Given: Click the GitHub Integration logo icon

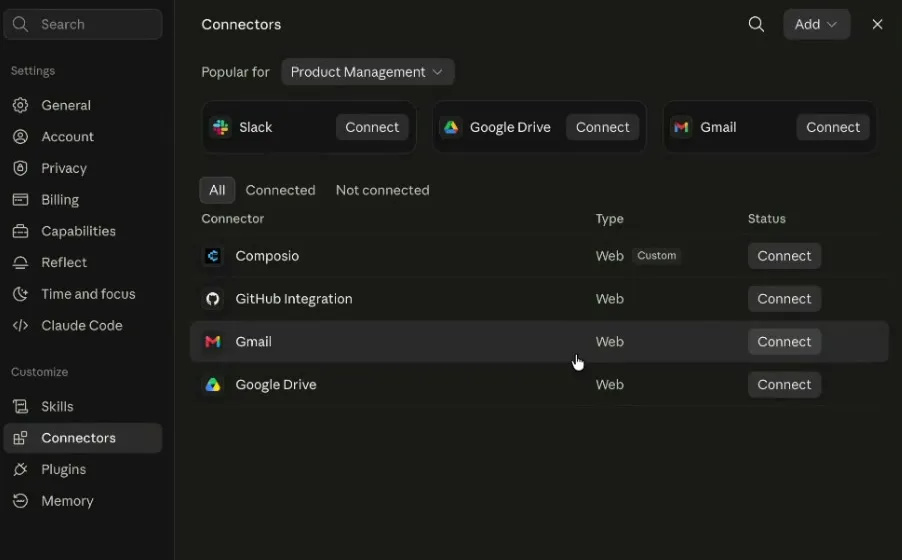Looking at the screenshot, I should [213, 299].
